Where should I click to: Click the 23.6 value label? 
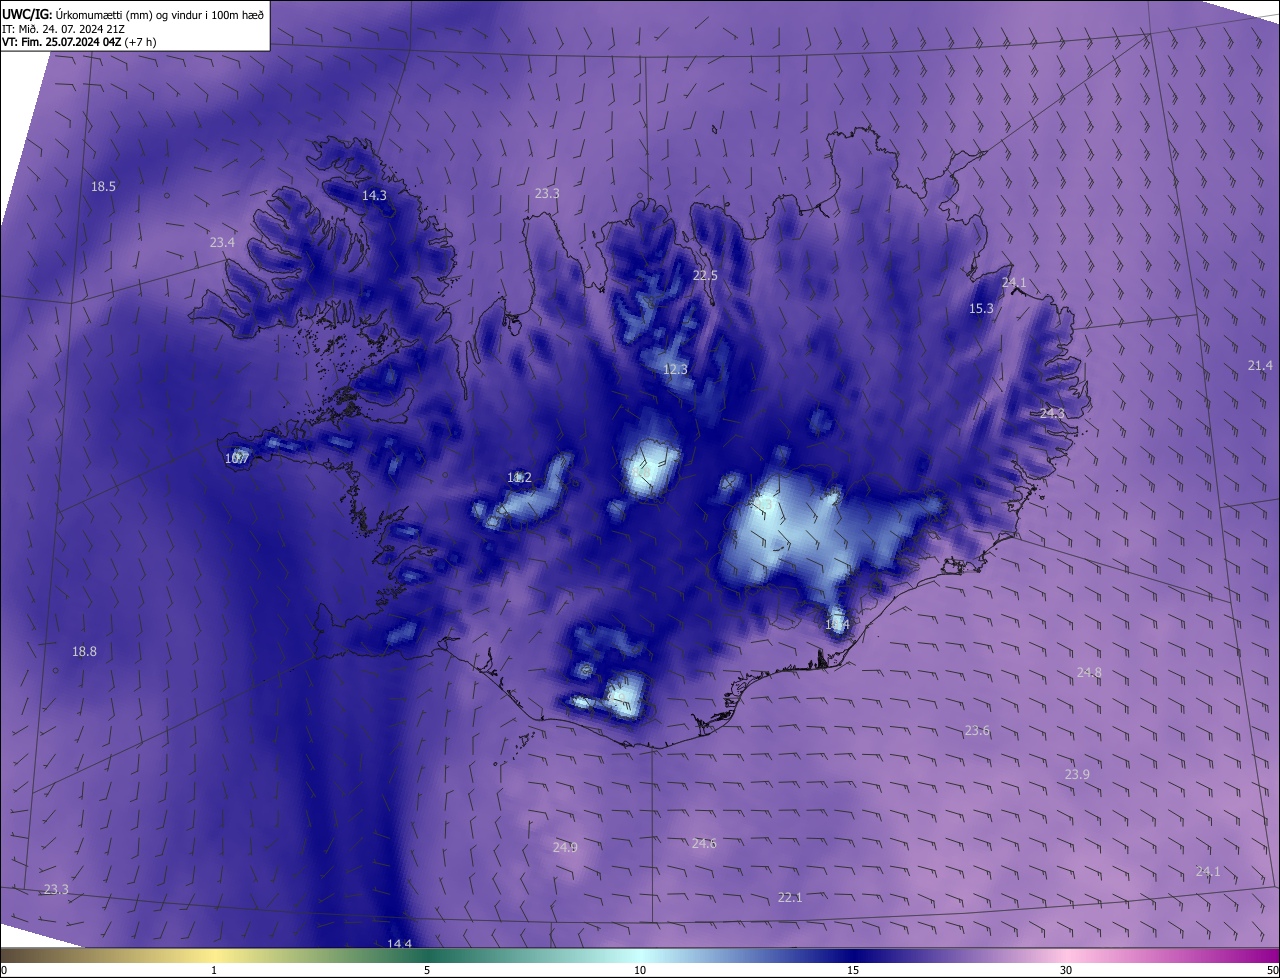coord(977,731)
